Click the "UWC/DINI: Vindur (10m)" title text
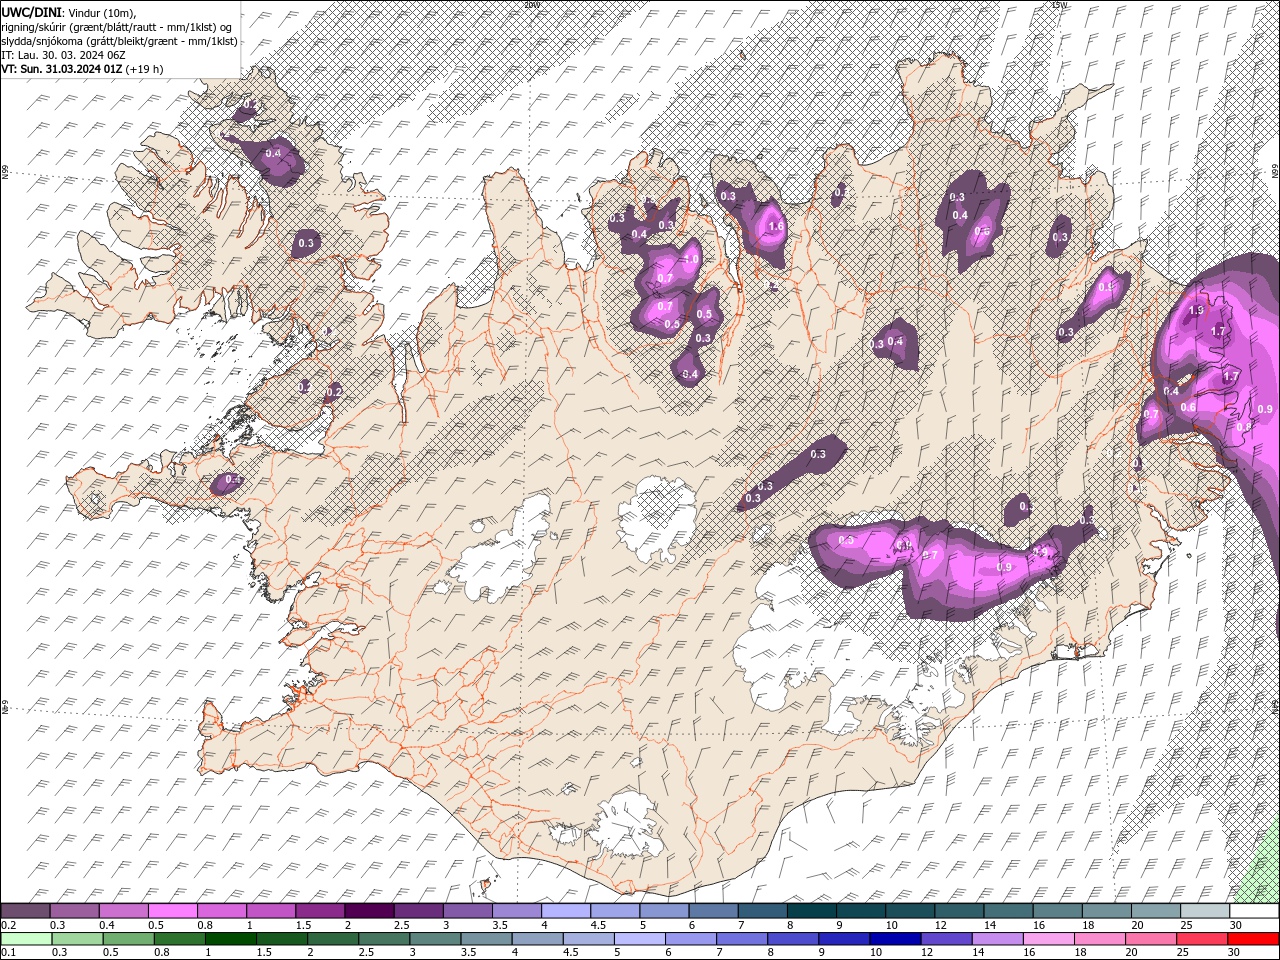The width and height of the screenshot is (1280, 960). pyautogui.click(x=68, y=11)
